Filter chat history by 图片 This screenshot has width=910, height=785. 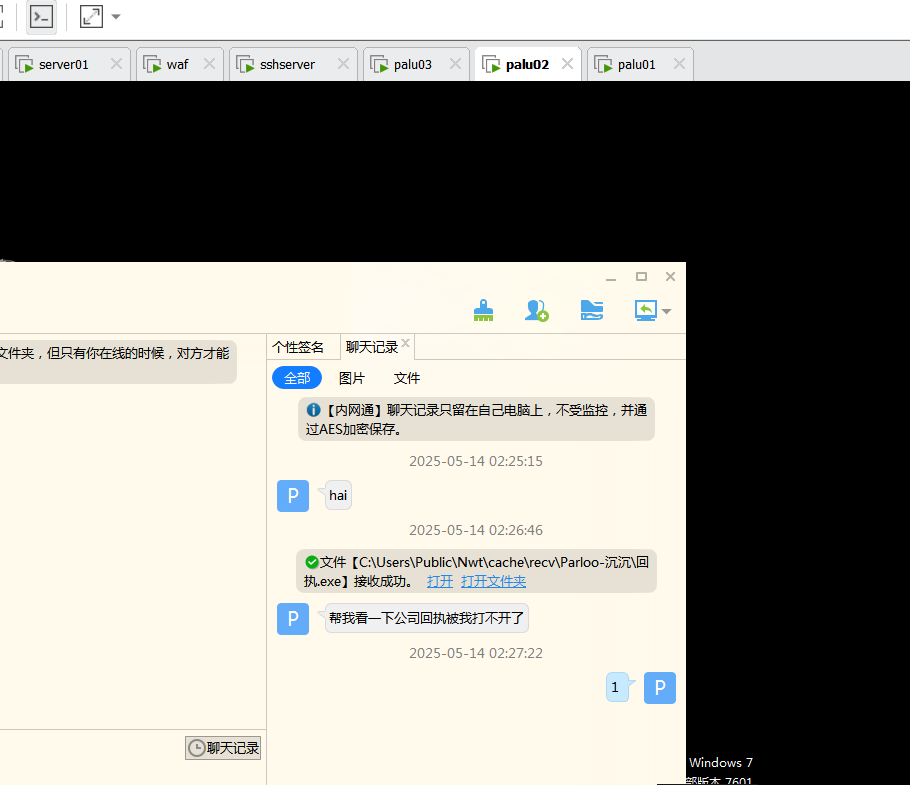[x=352, y=378]
